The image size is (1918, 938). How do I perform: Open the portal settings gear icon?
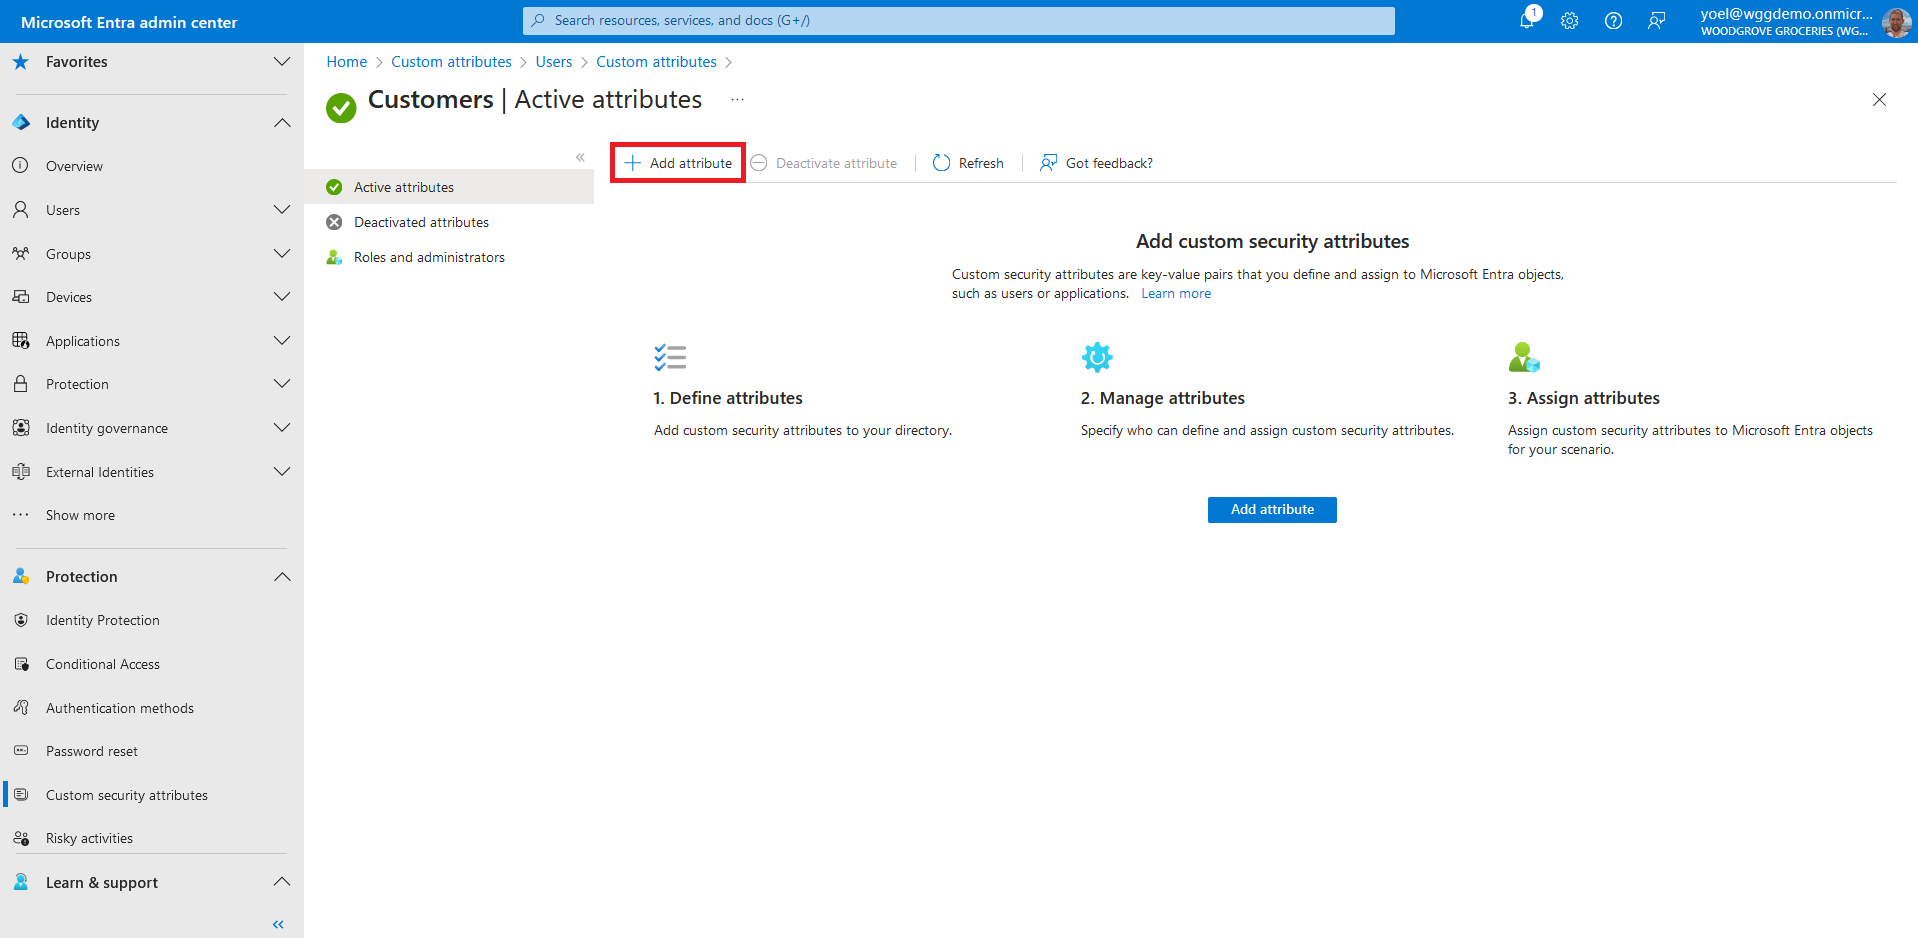(x=1569, y=21)
